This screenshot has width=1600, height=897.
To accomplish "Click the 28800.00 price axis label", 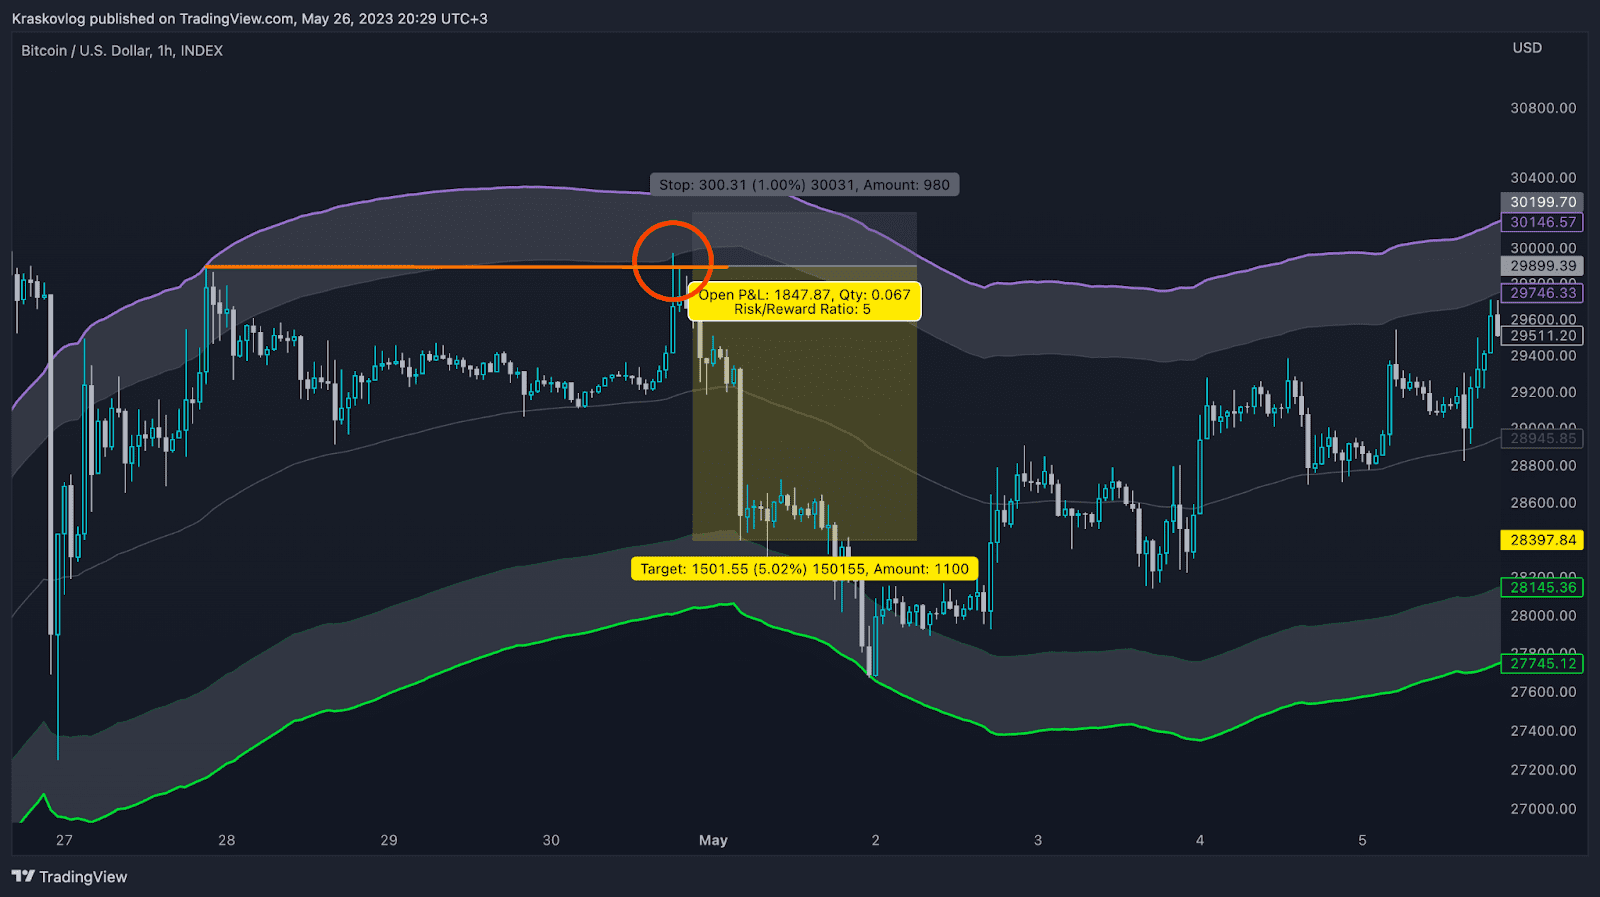I will point(1543,466).
